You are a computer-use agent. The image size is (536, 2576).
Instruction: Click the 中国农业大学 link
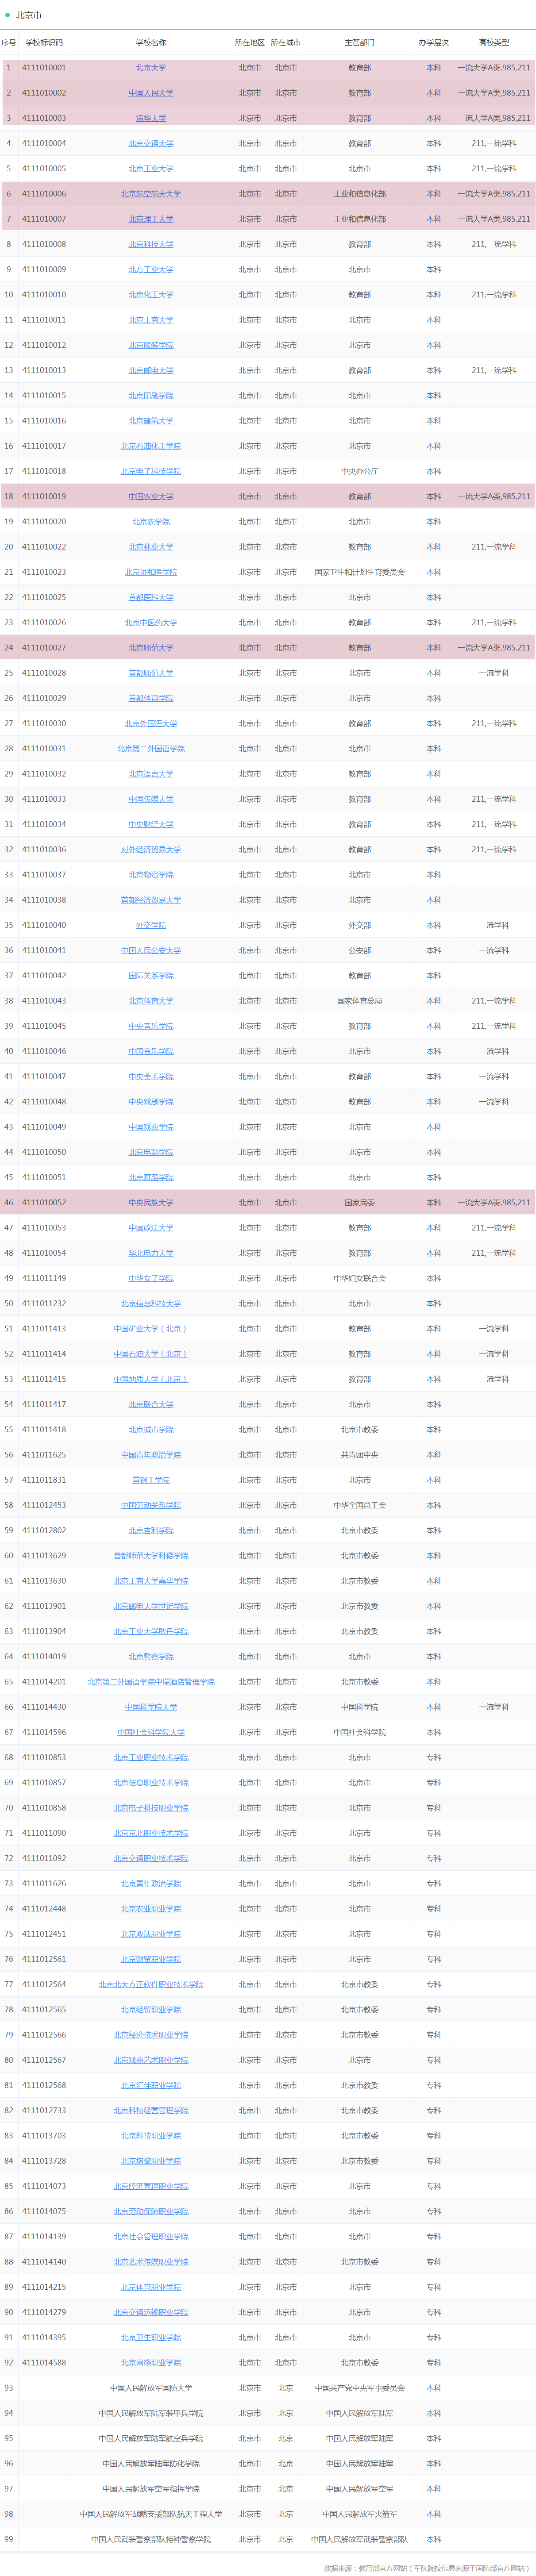pos(151,497)
